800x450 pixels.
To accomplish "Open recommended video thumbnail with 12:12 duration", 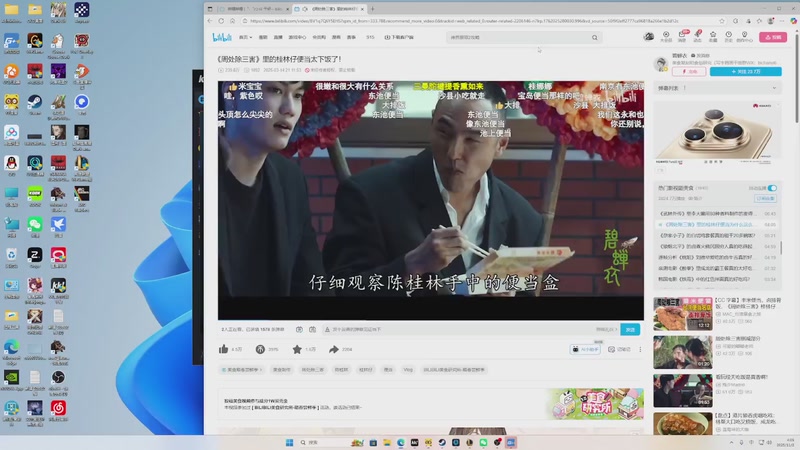I will tap(683, 313).
